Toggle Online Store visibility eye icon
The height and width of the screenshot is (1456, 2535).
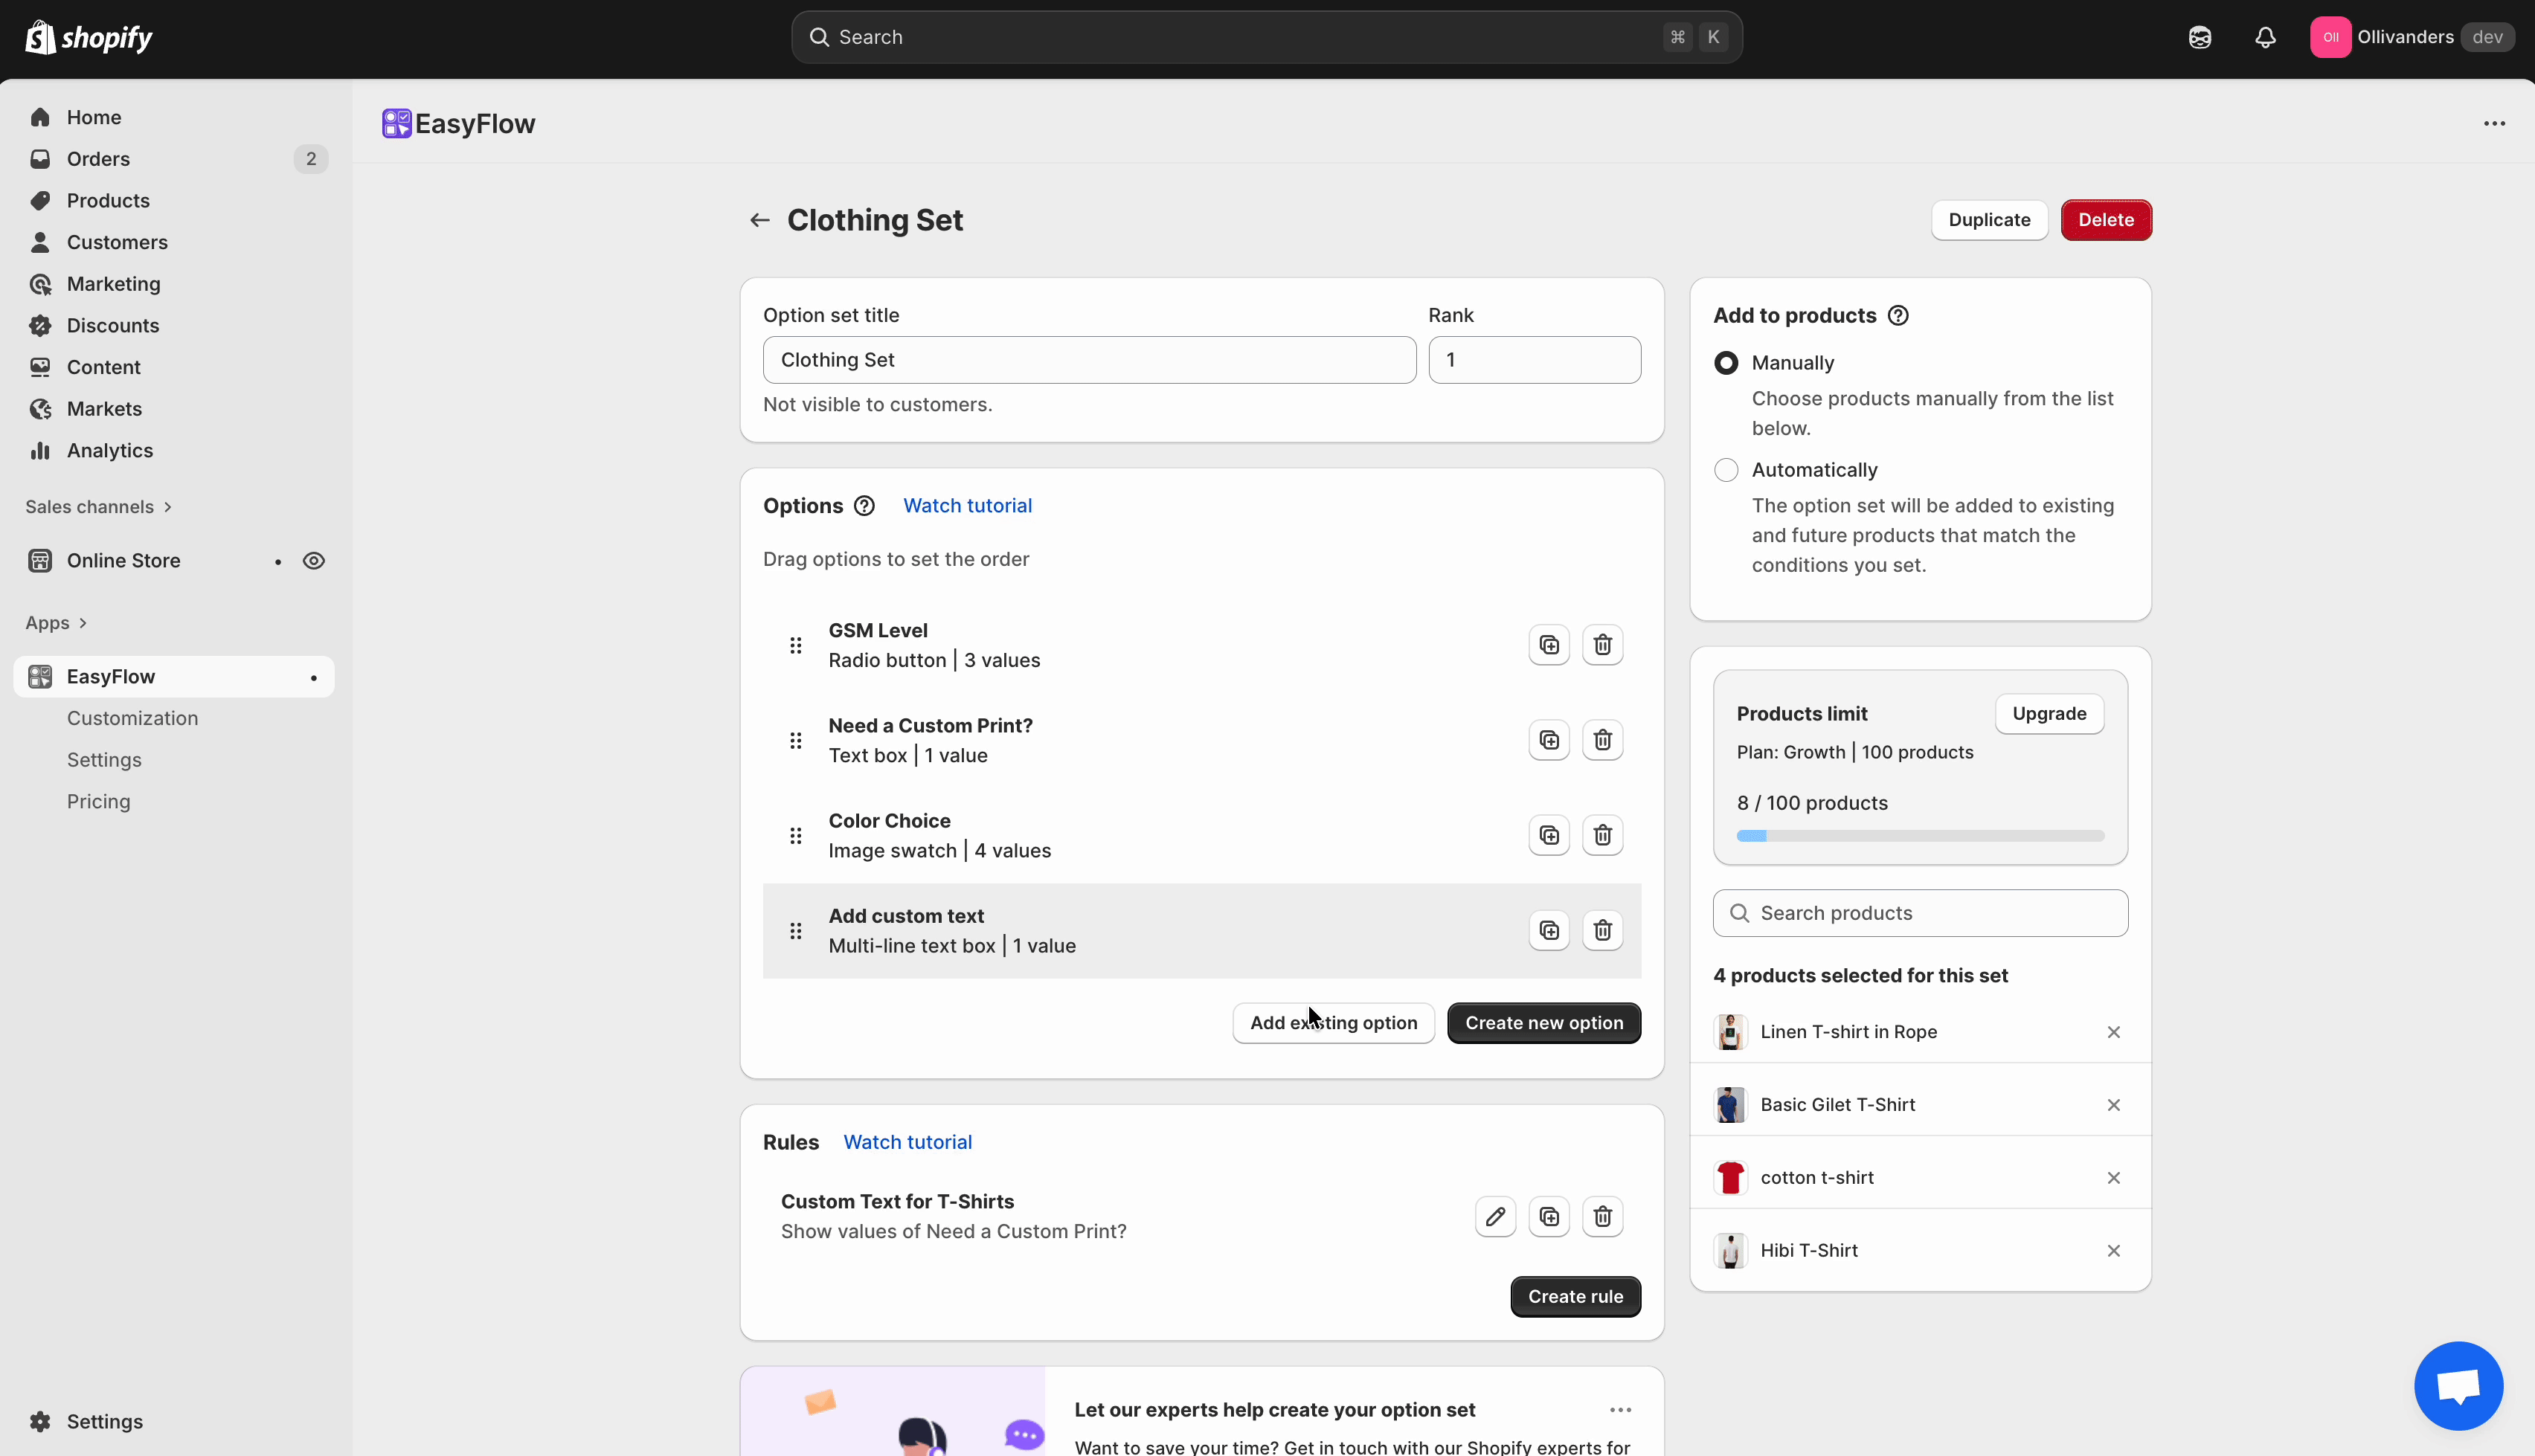pyautogui.click(x=314, y=560)
